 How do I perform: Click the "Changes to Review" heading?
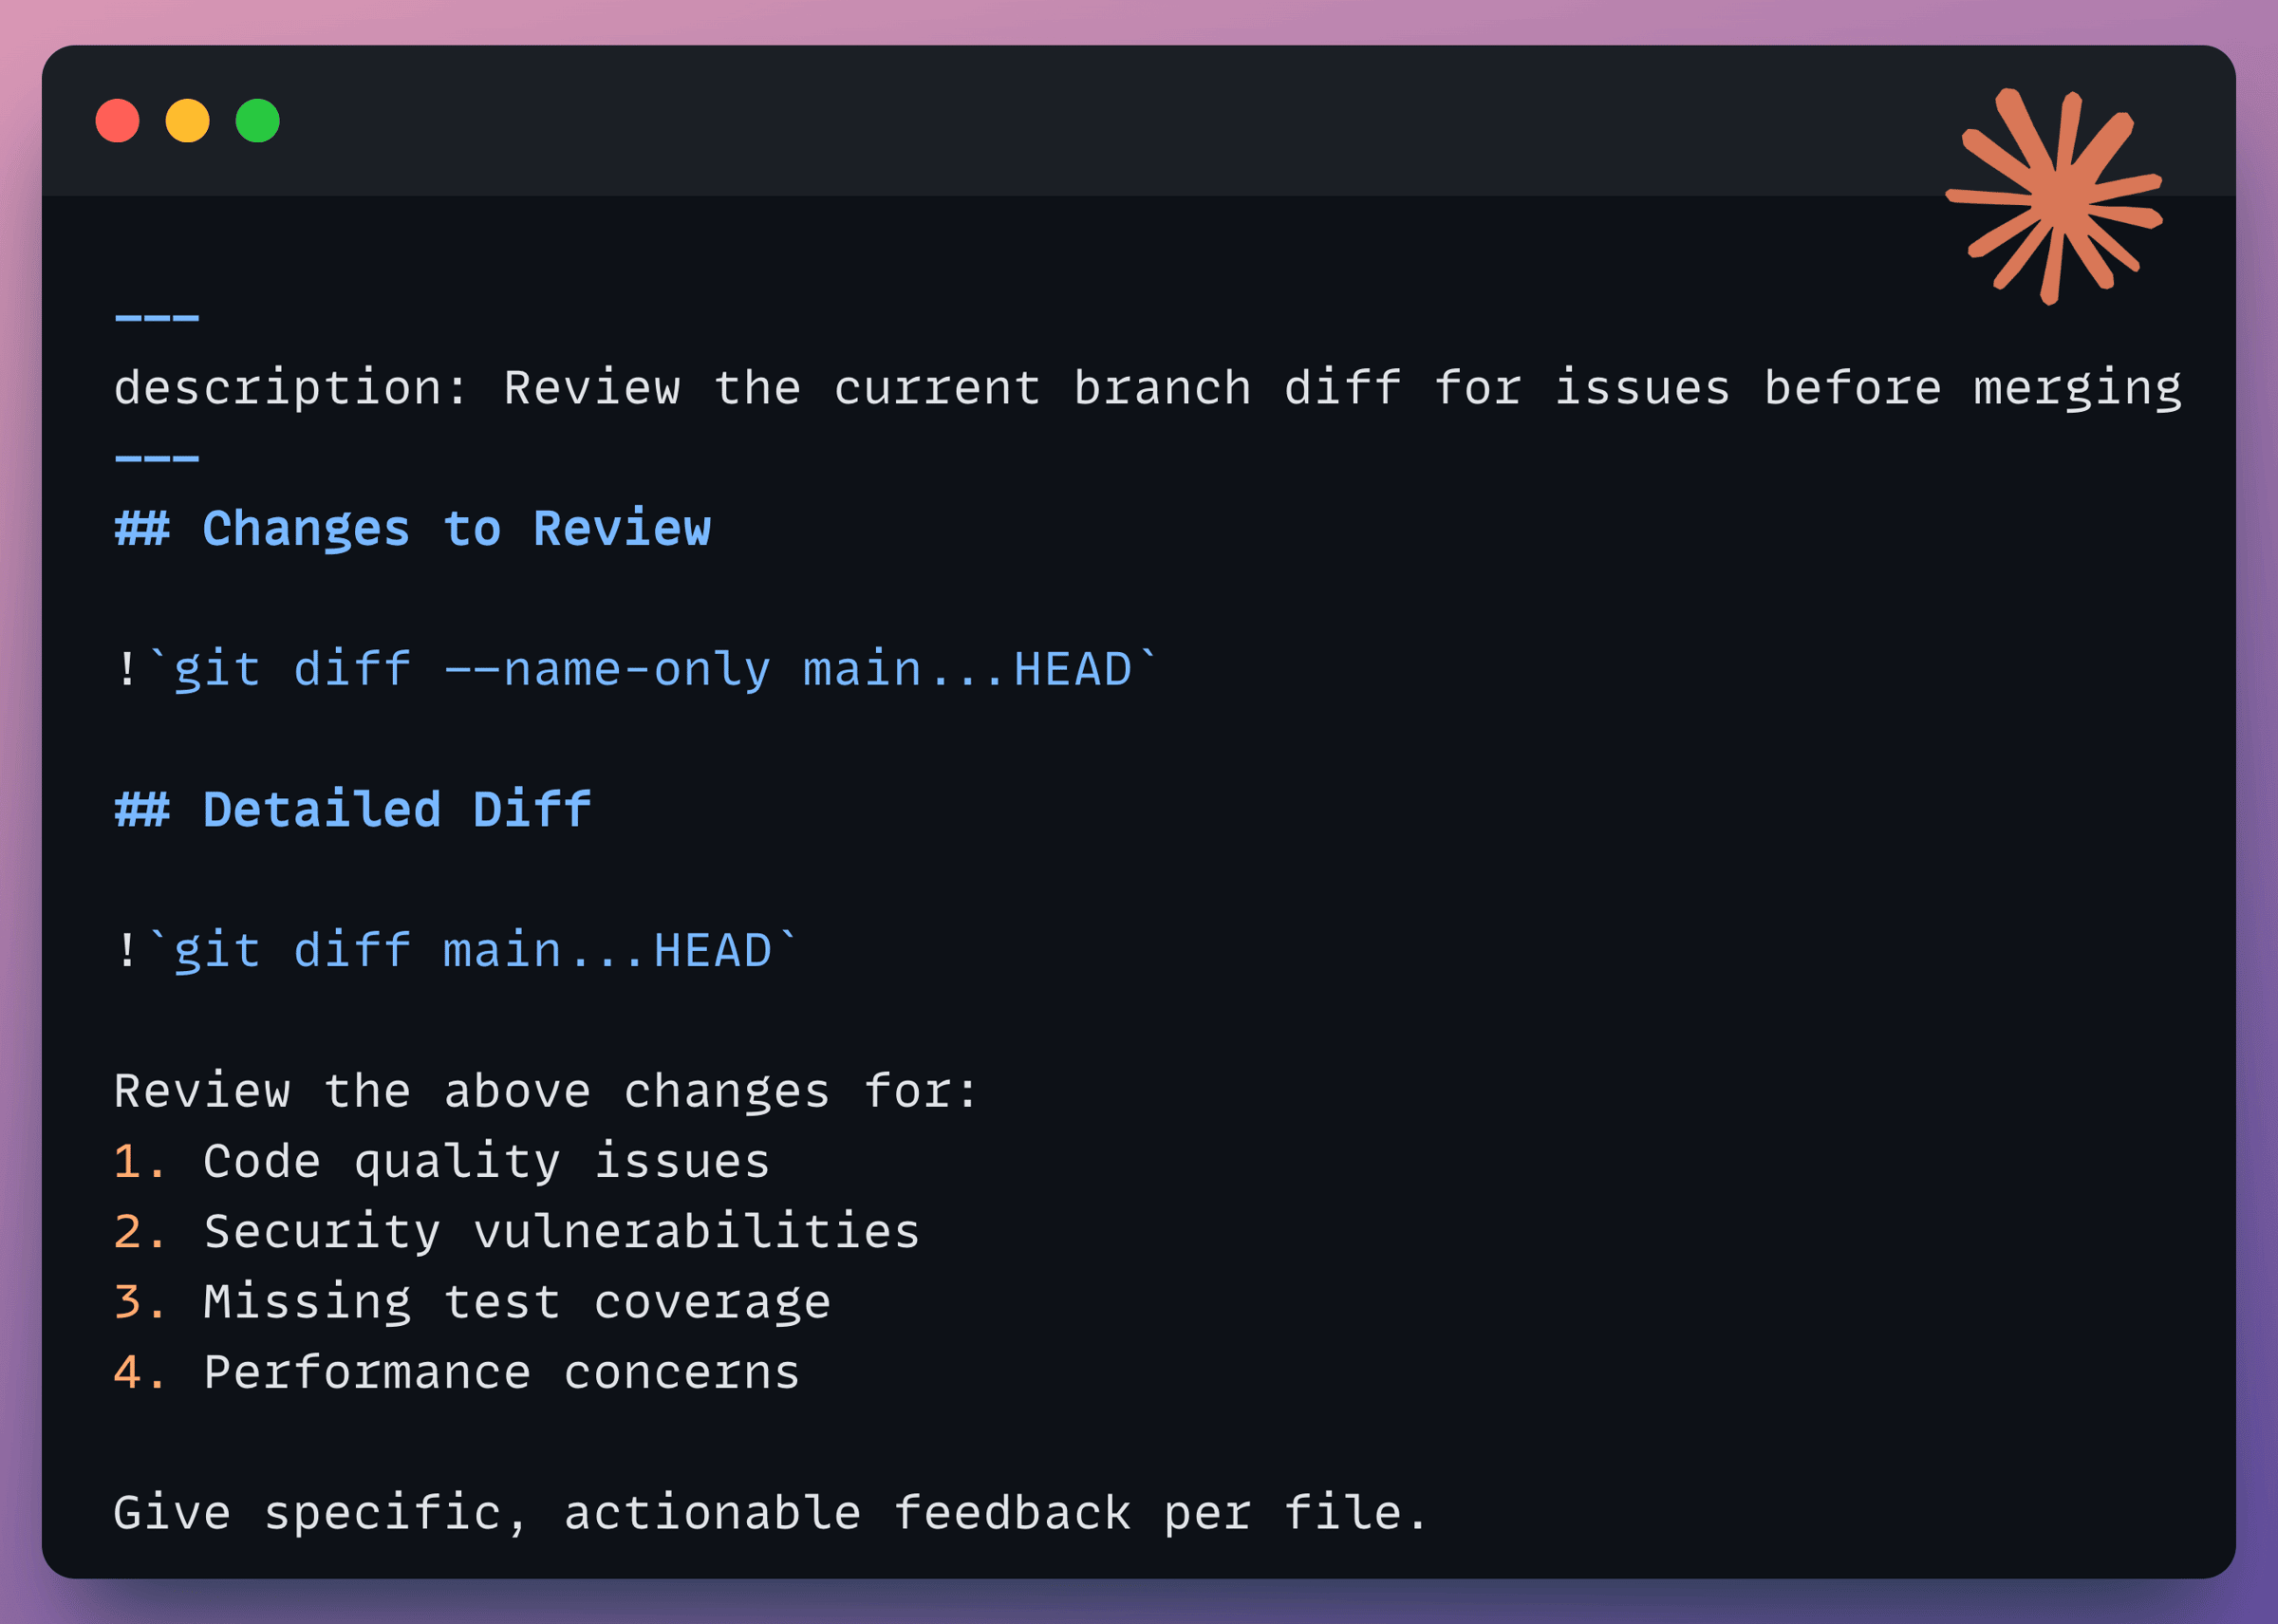456,529
